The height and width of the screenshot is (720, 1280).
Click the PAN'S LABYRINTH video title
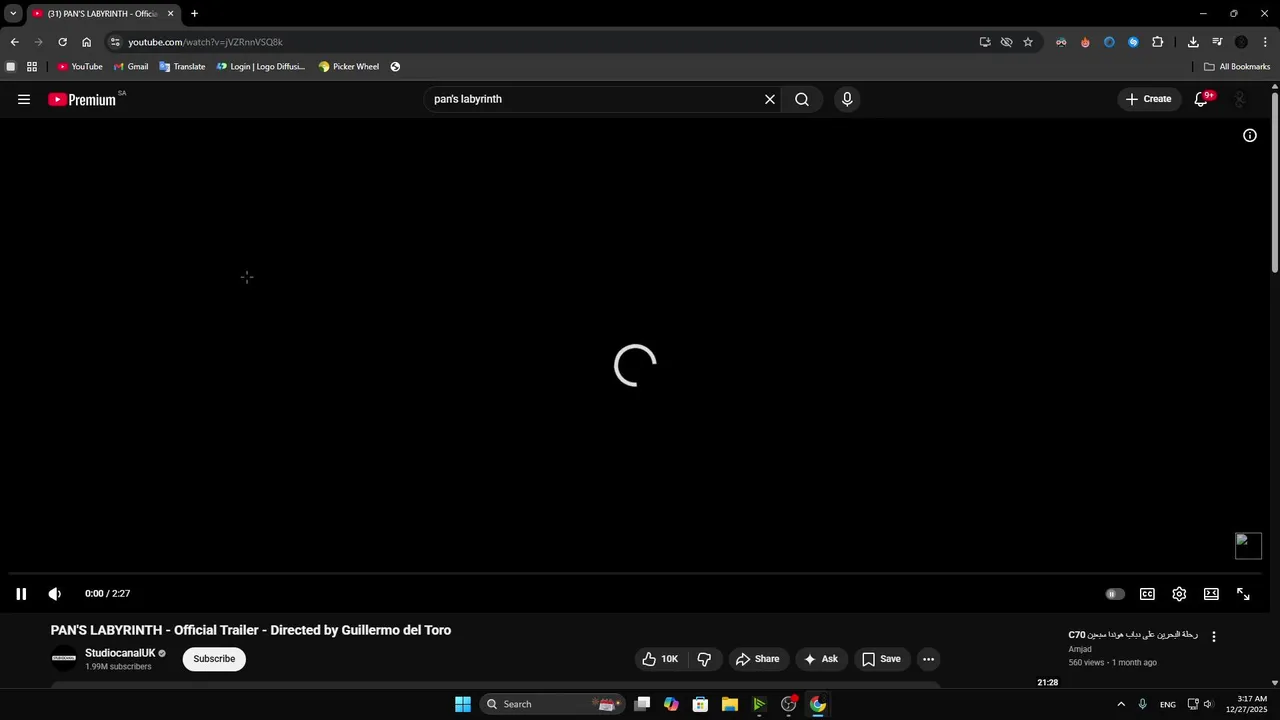tap(251, 630)
